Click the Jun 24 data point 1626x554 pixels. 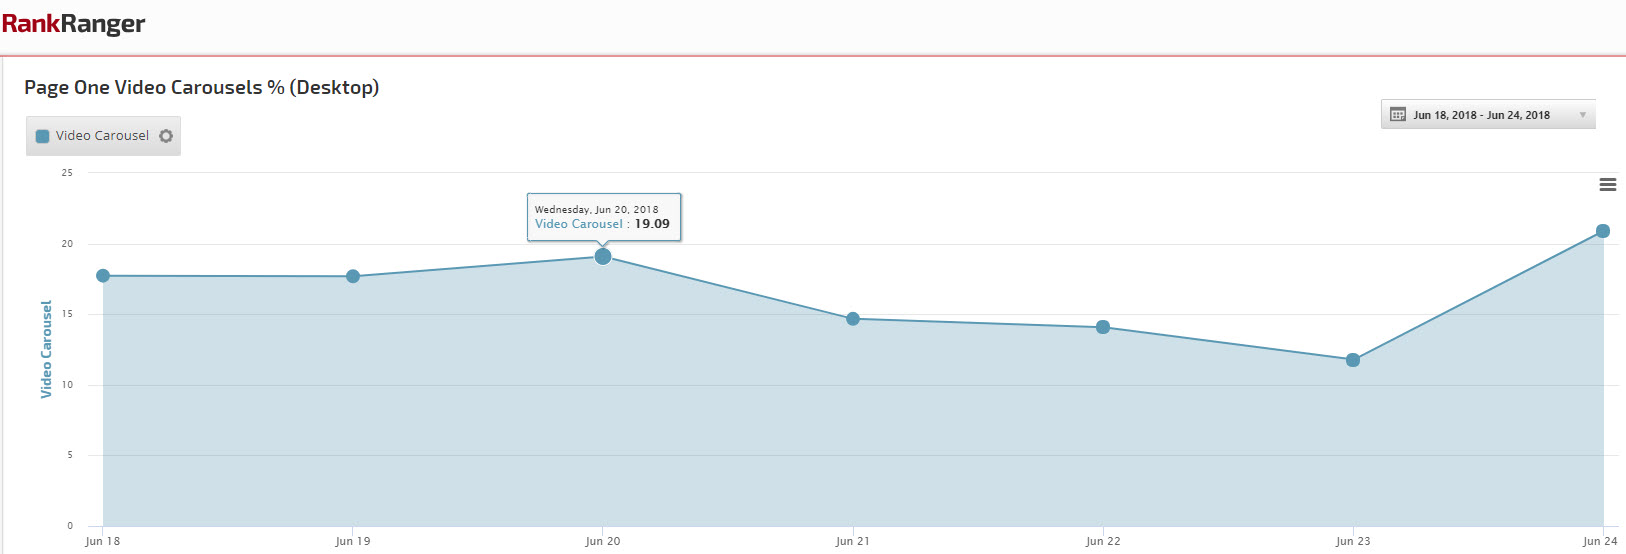1603,231
